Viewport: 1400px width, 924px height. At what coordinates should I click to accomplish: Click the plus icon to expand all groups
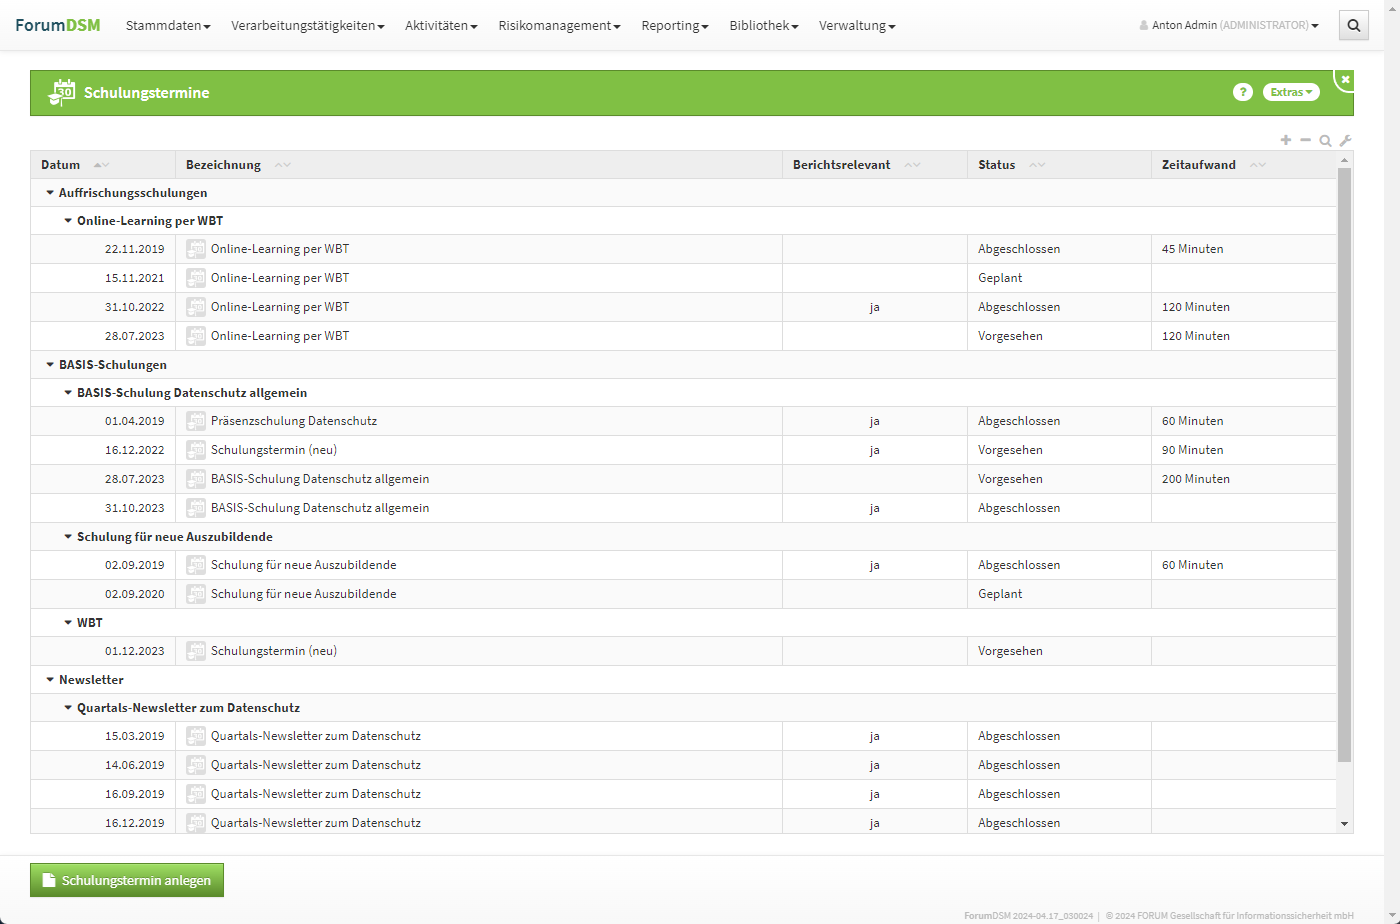pyautogui.click(x=1286, y=140)
